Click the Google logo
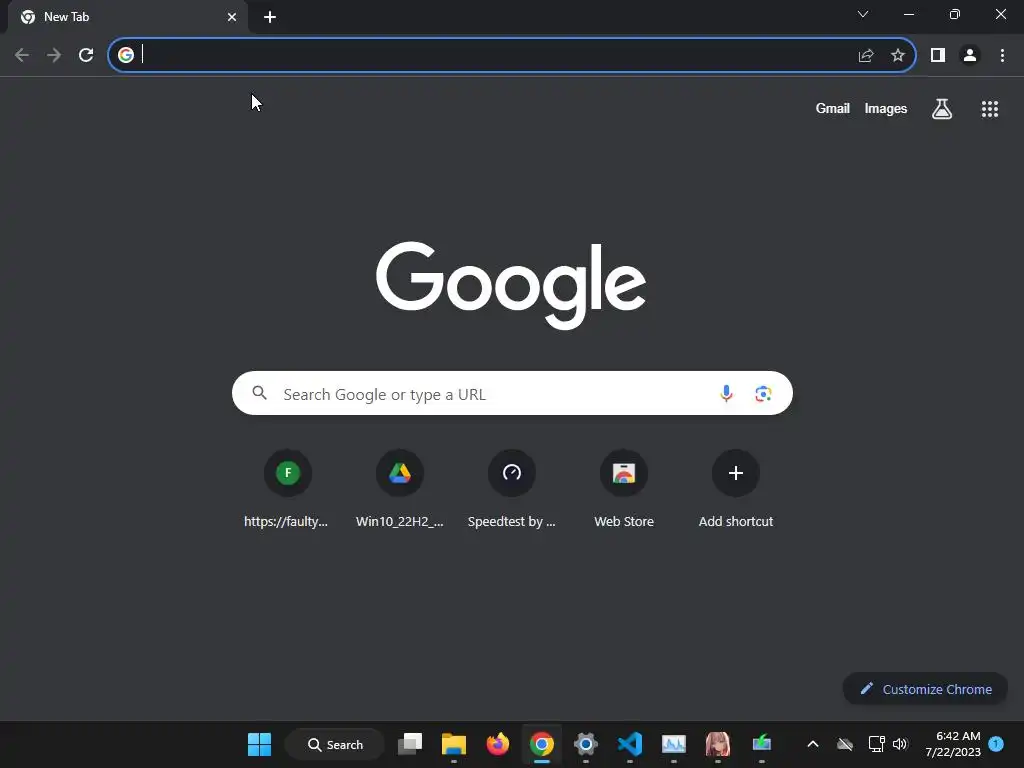Image resolution: width=1024 pixels, height=768 pixels. tap(511, 285)
